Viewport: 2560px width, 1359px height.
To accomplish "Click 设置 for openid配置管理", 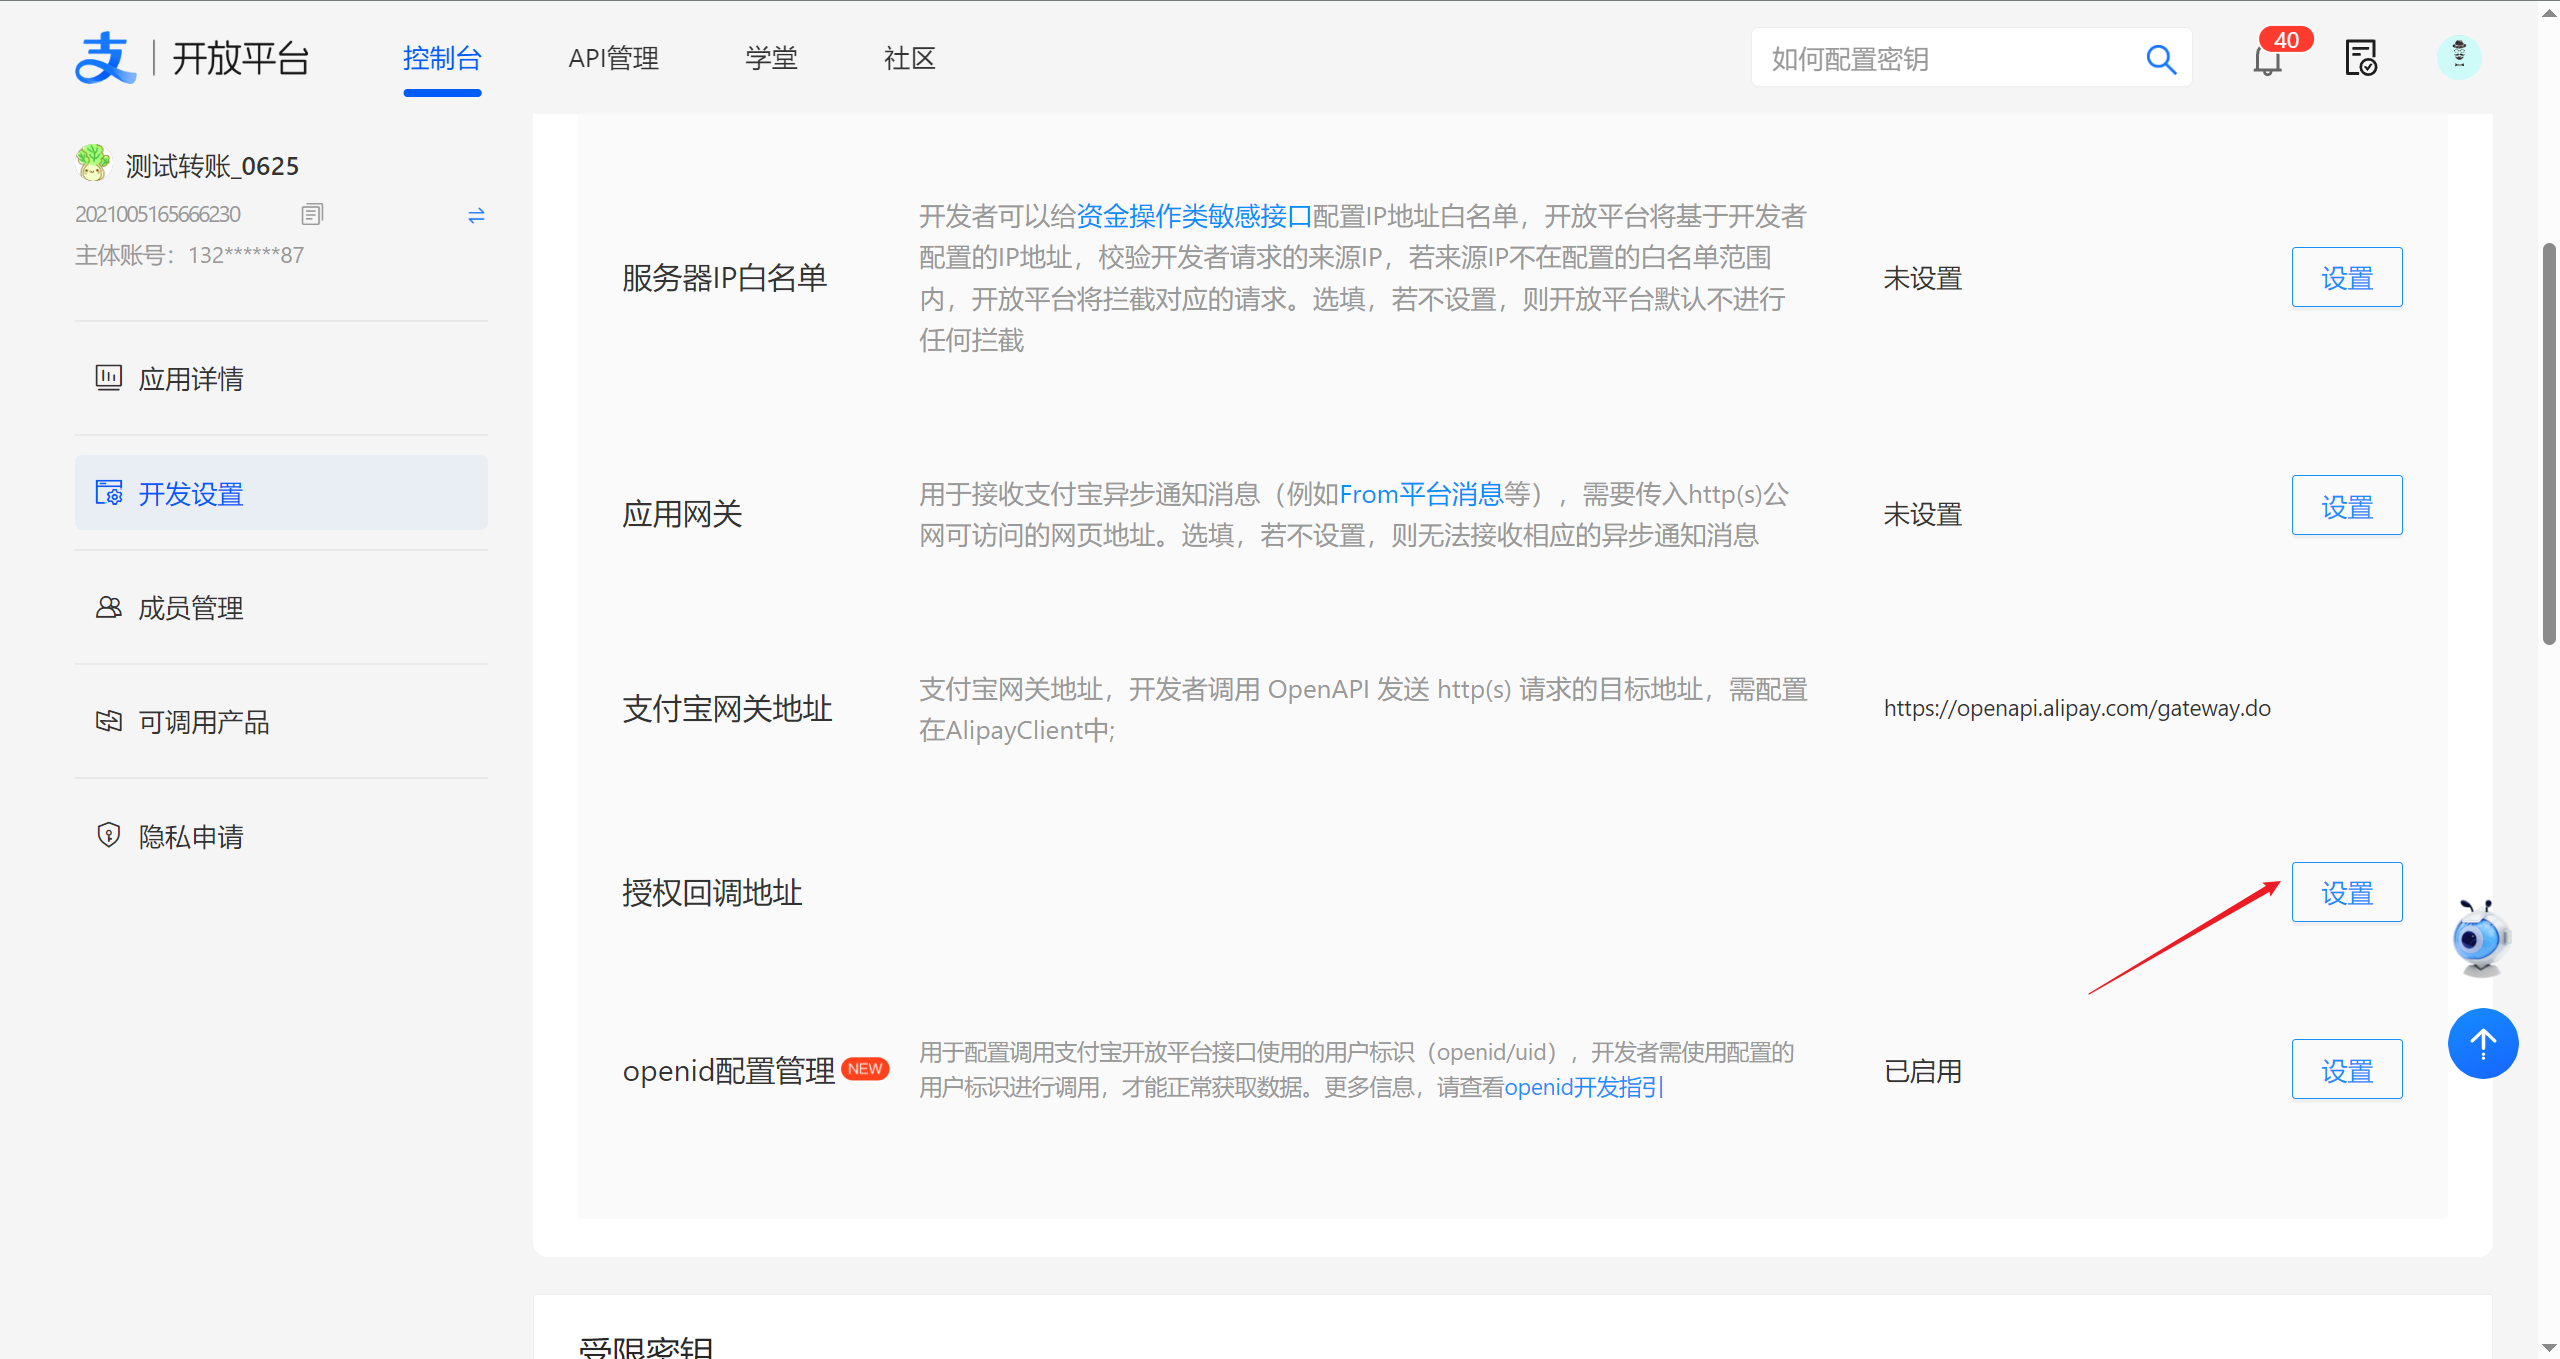I will (x=2347, y=1070).
